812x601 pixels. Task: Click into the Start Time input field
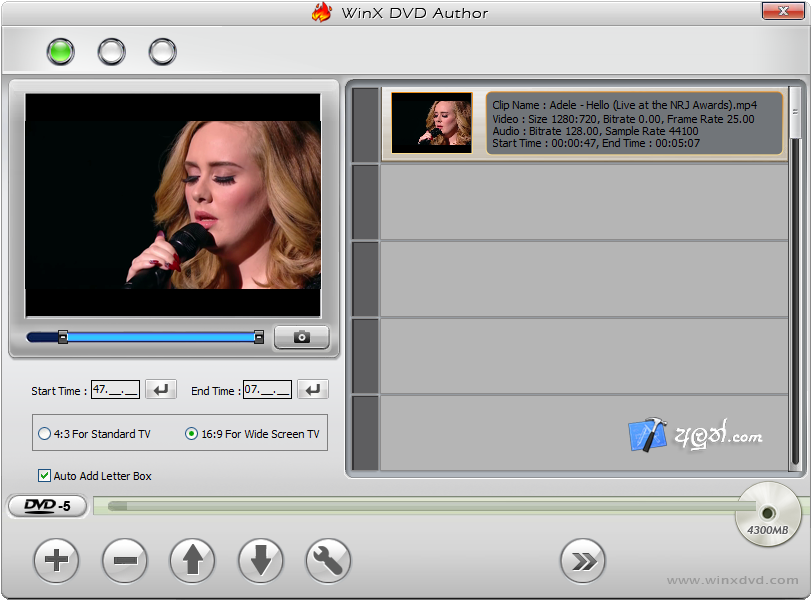[x=115, y=389]
